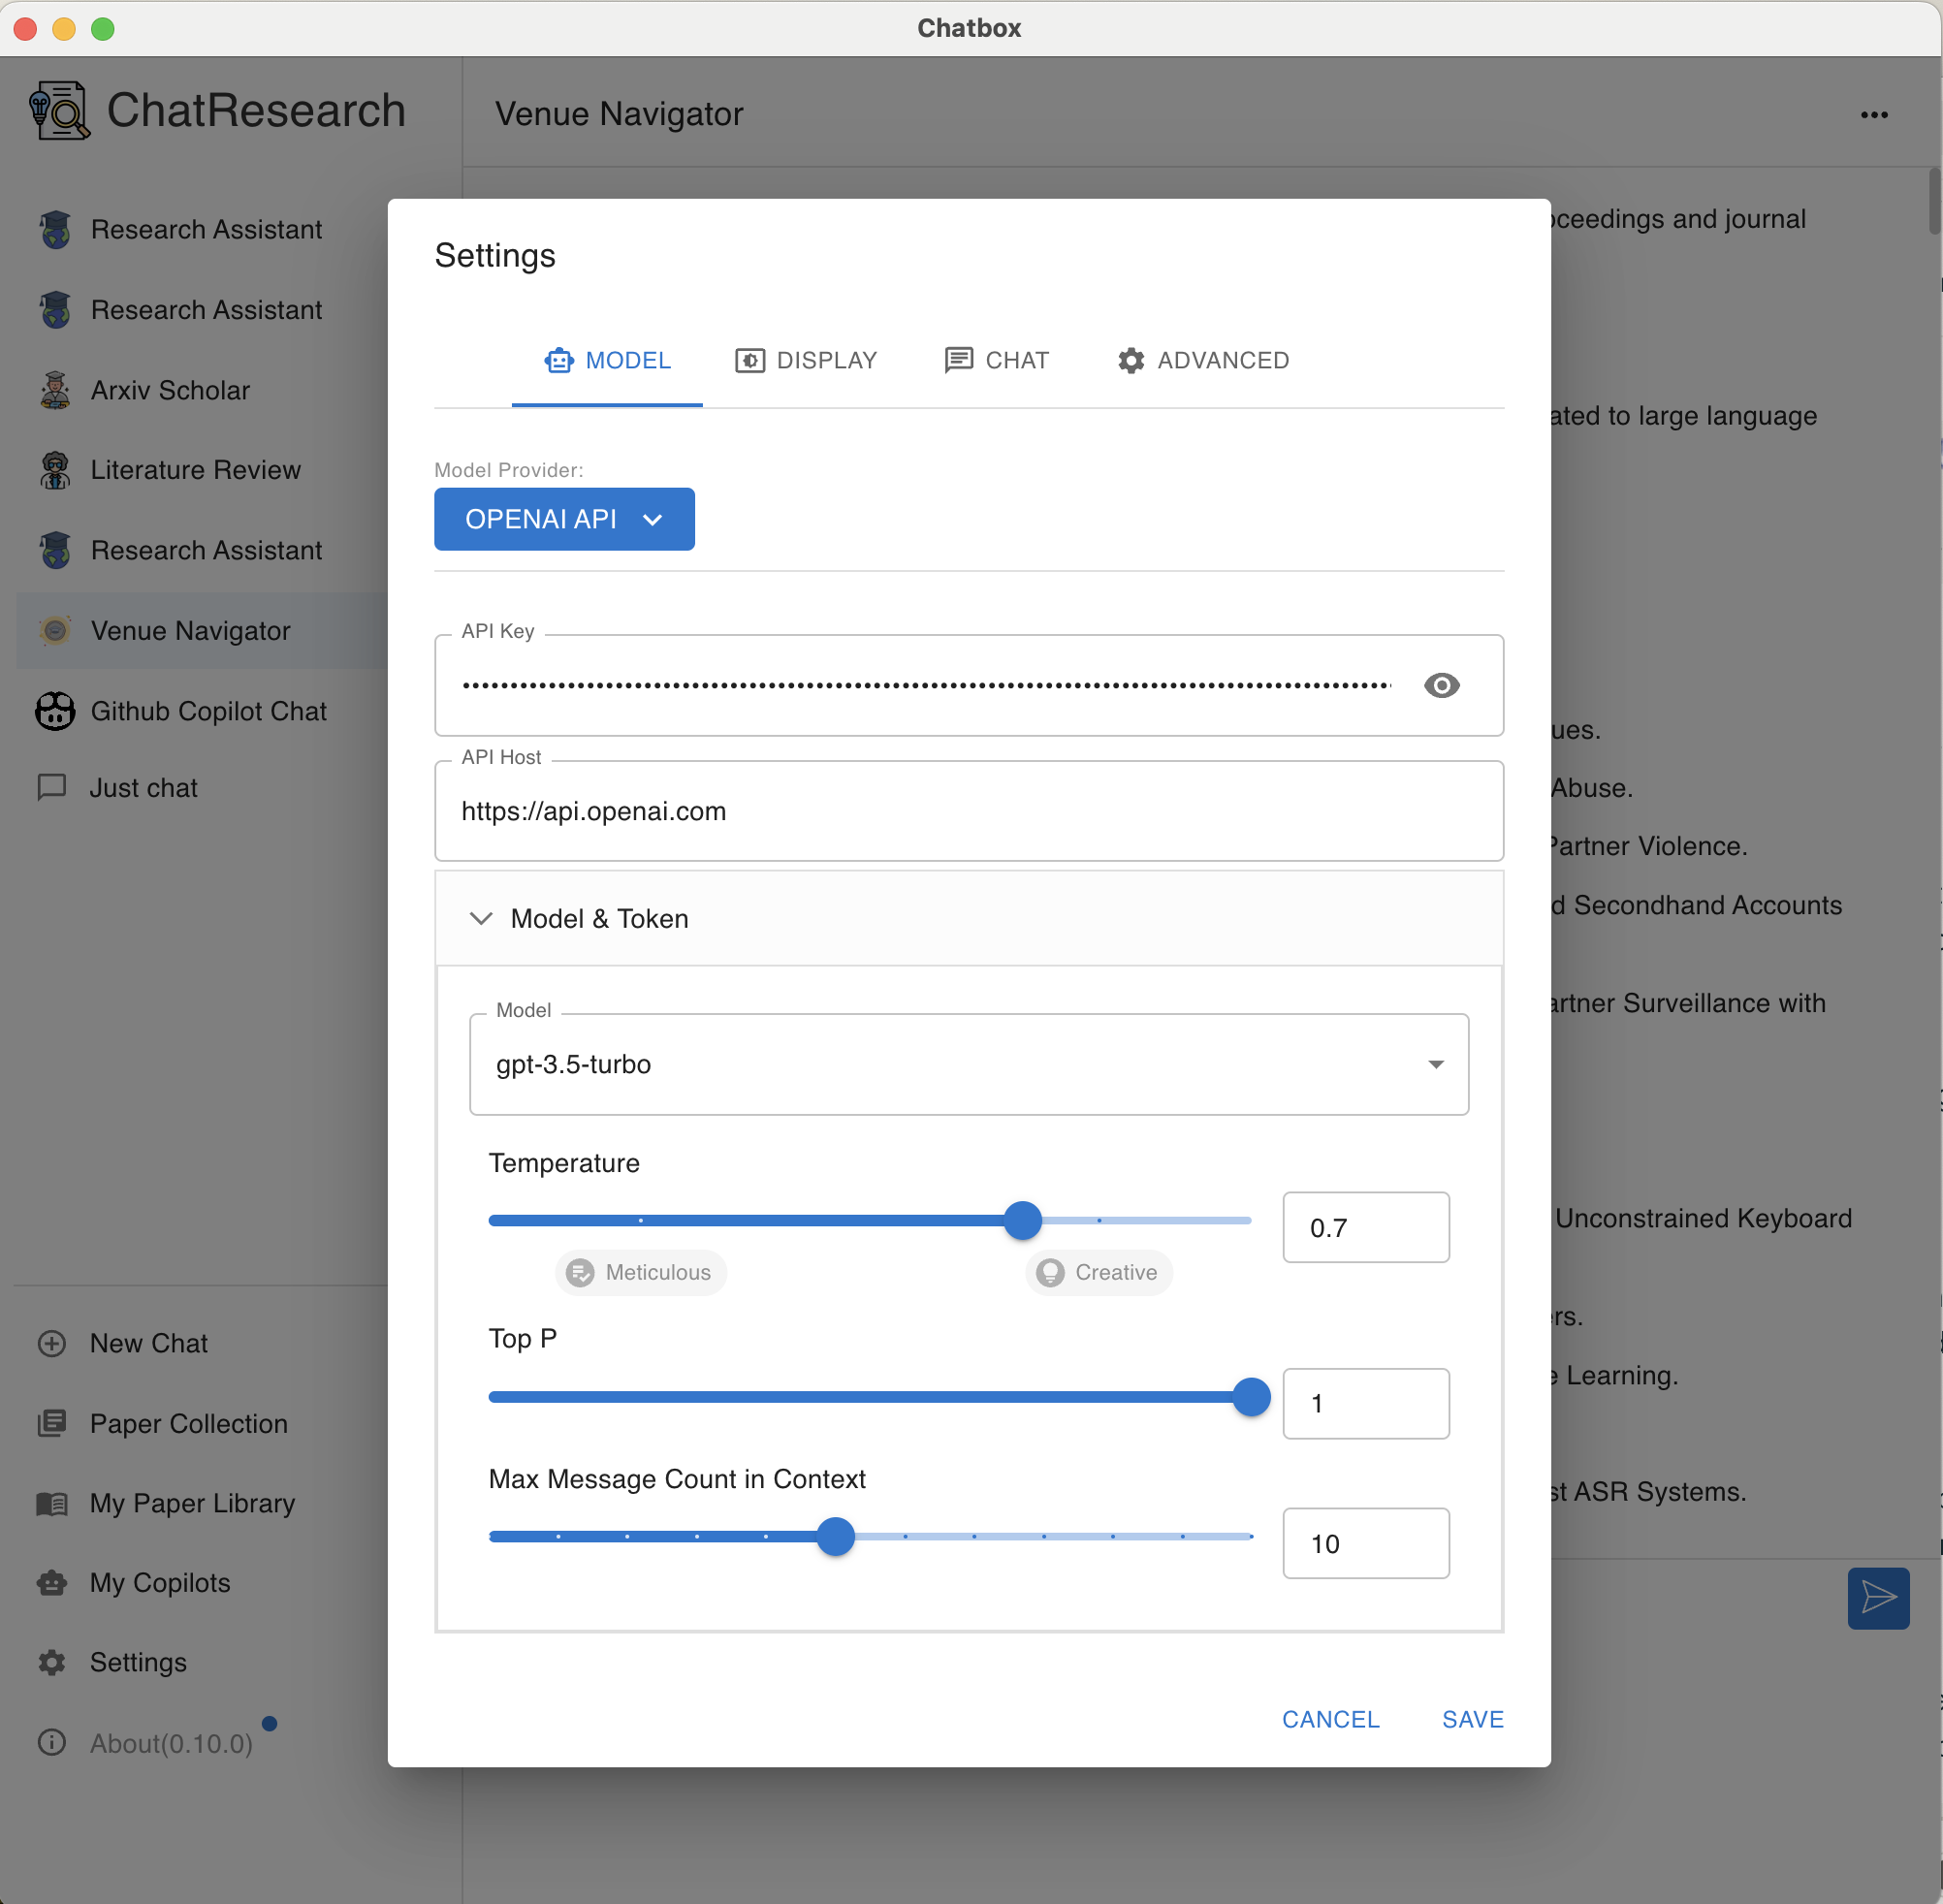Click the New Chat label

point(149,1343)
